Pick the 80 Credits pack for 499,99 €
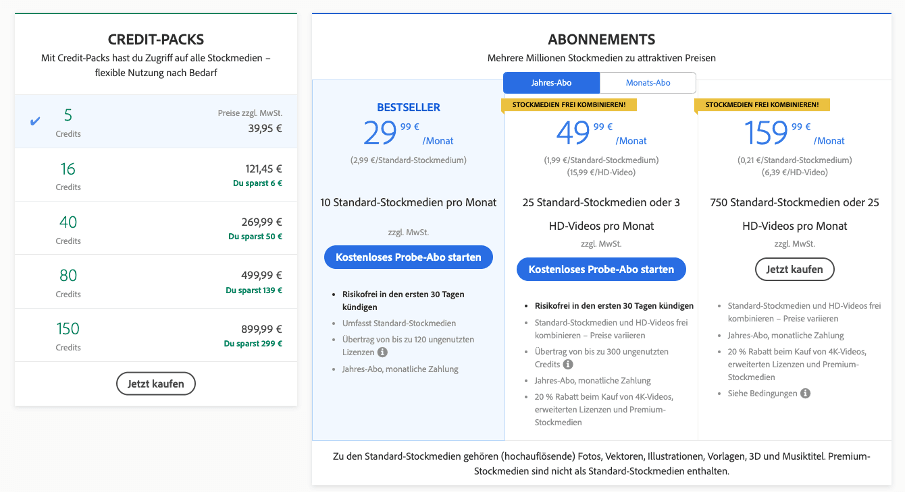This screenshot has width=906, height=492. click(156, 283)
